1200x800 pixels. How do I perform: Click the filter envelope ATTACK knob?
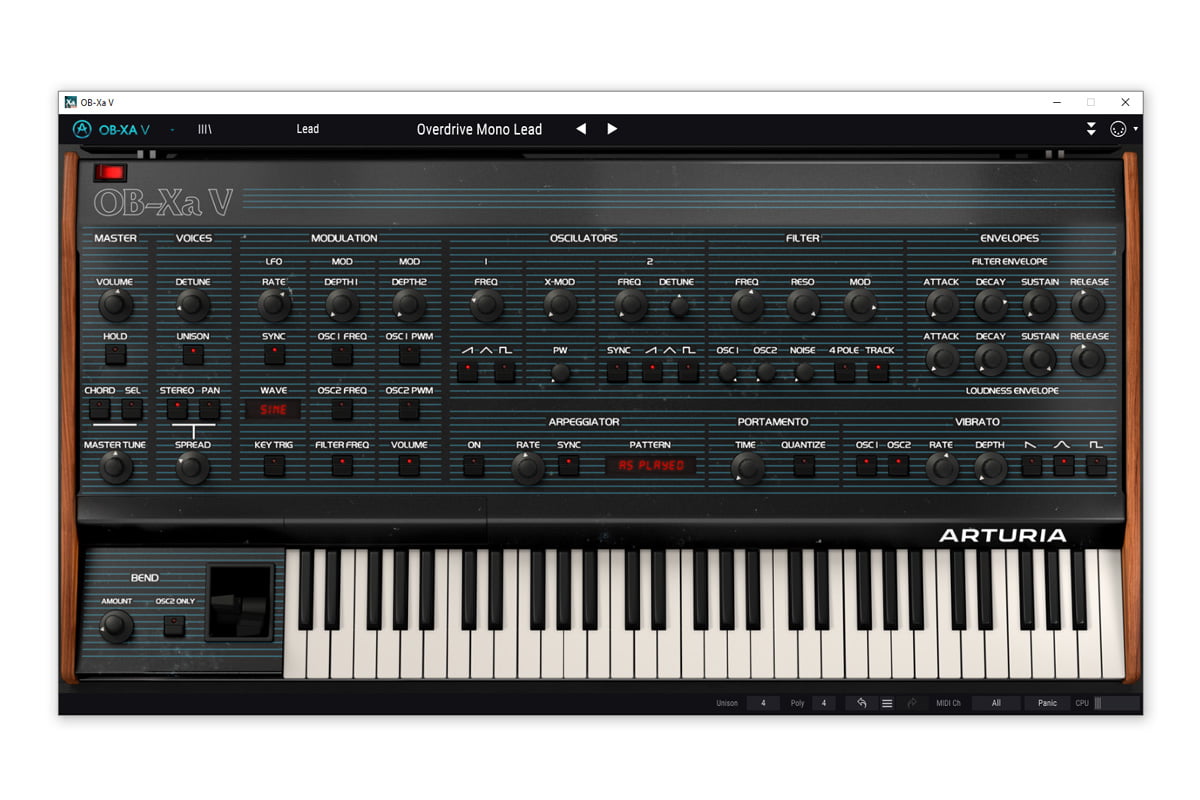click(x=941, y=305)
